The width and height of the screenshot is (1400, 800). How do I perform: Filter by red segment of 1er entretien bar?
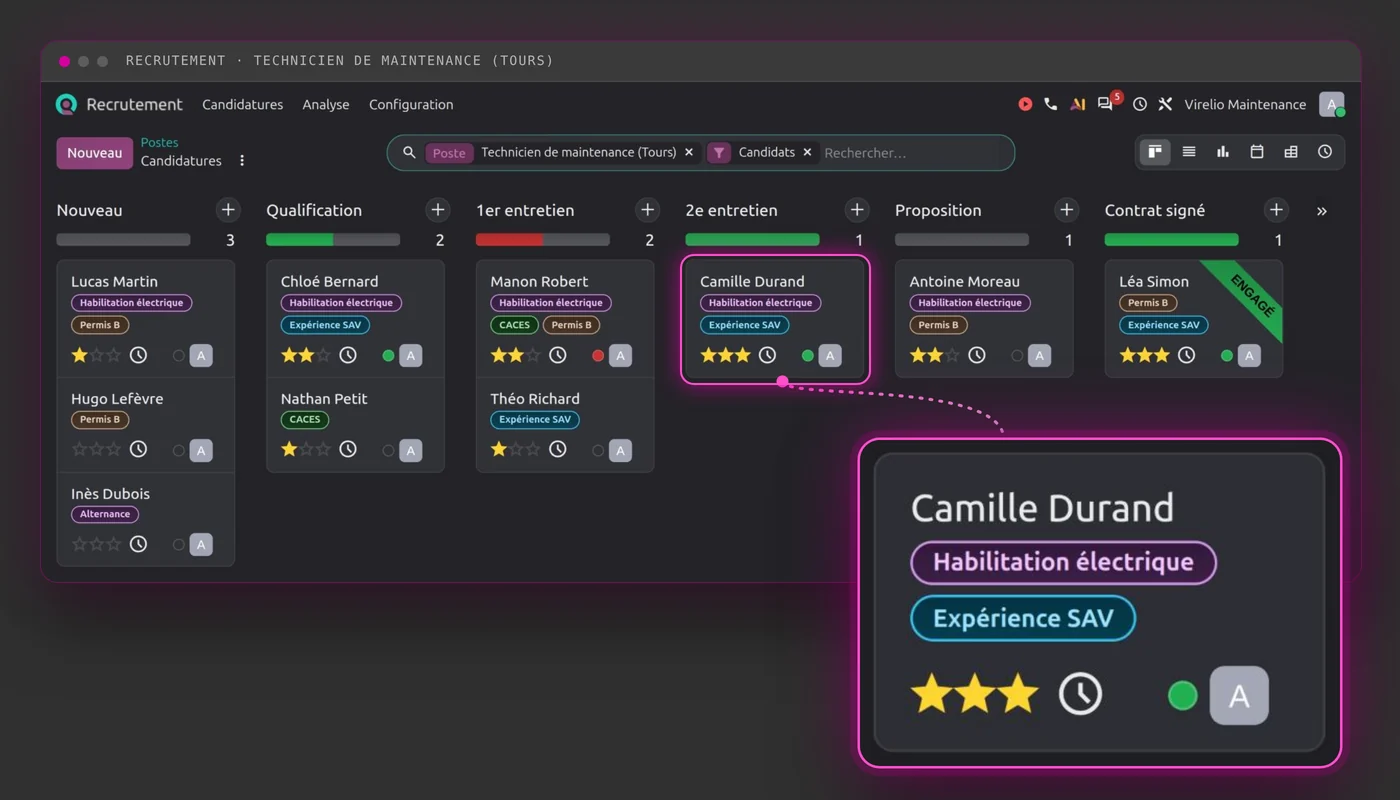point(509,240)
